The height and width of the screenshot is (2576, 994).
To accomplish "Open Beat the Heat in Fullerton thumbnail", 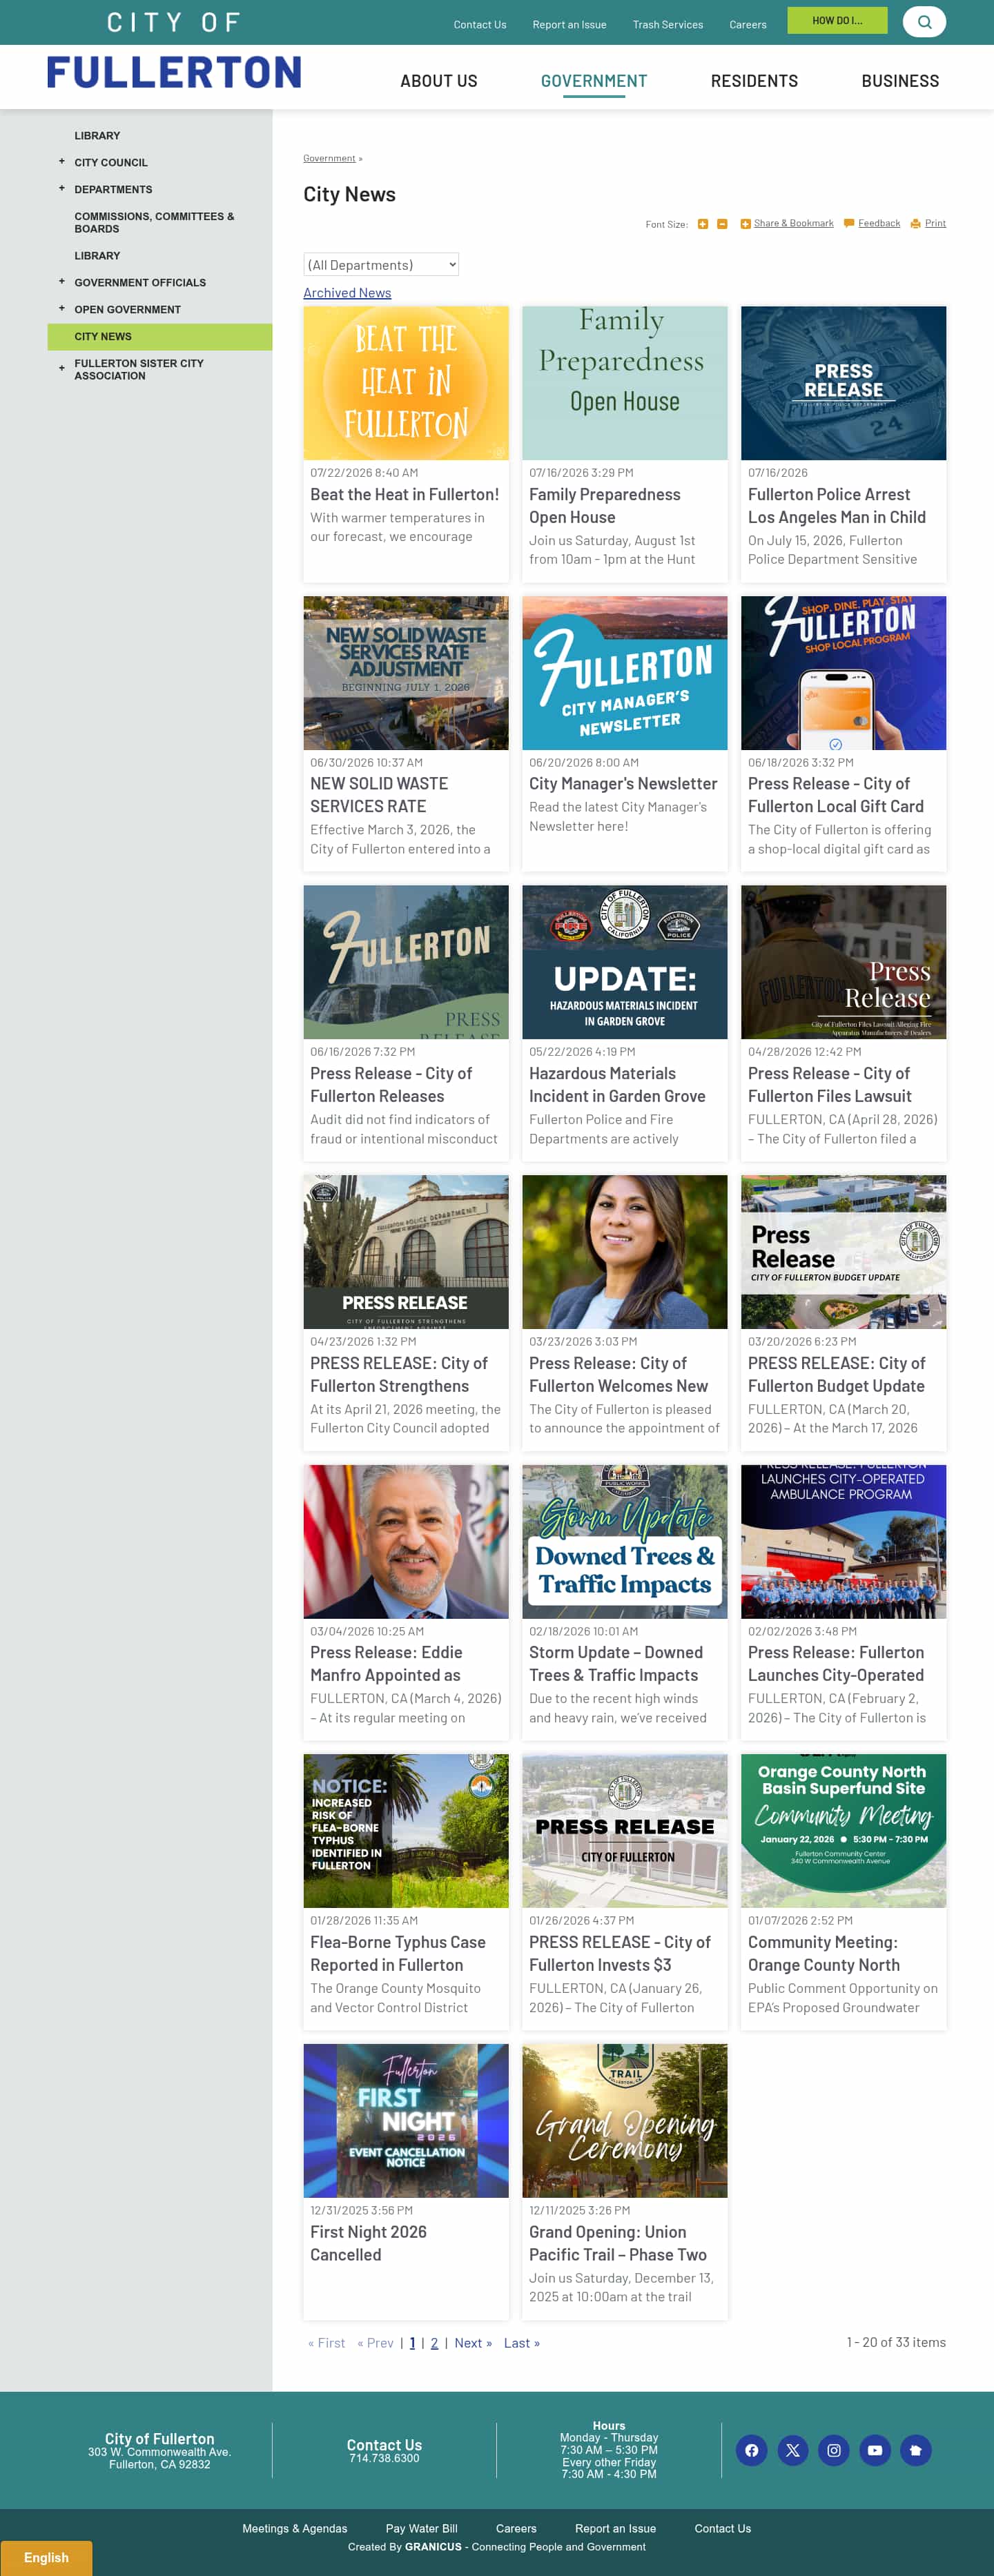I will point(406,383).
